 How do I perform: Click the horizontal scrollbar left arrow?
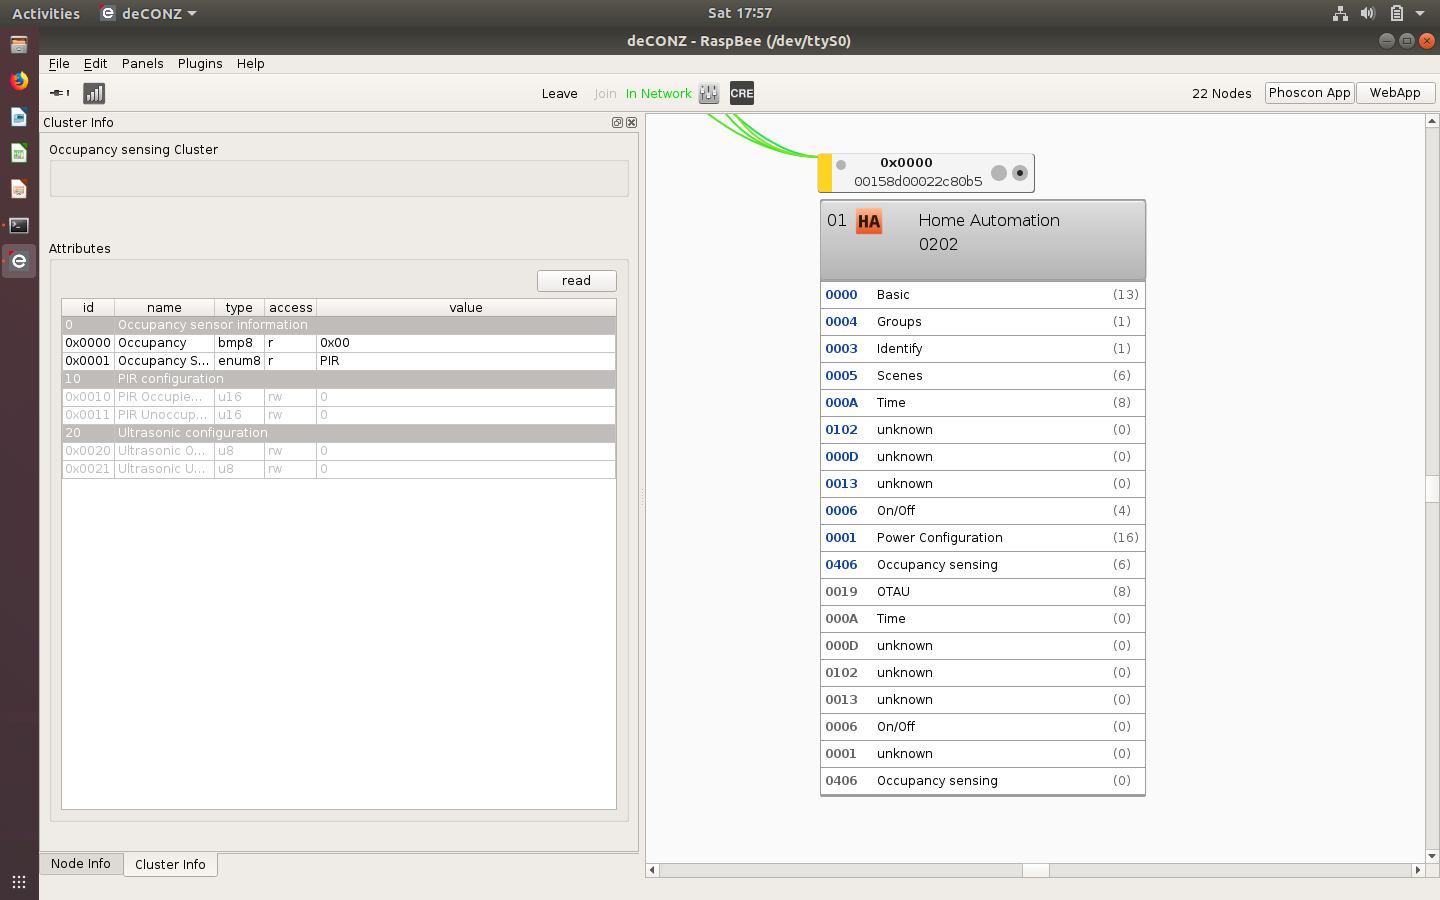(653, 870)
